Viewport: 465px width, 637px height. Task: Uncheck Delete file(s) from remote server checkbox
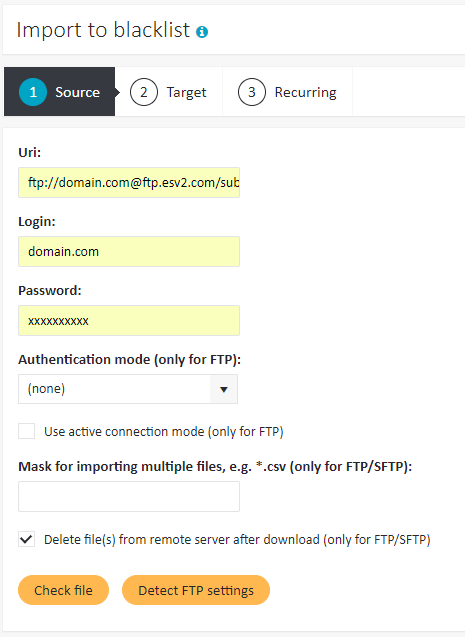(26, 539)
